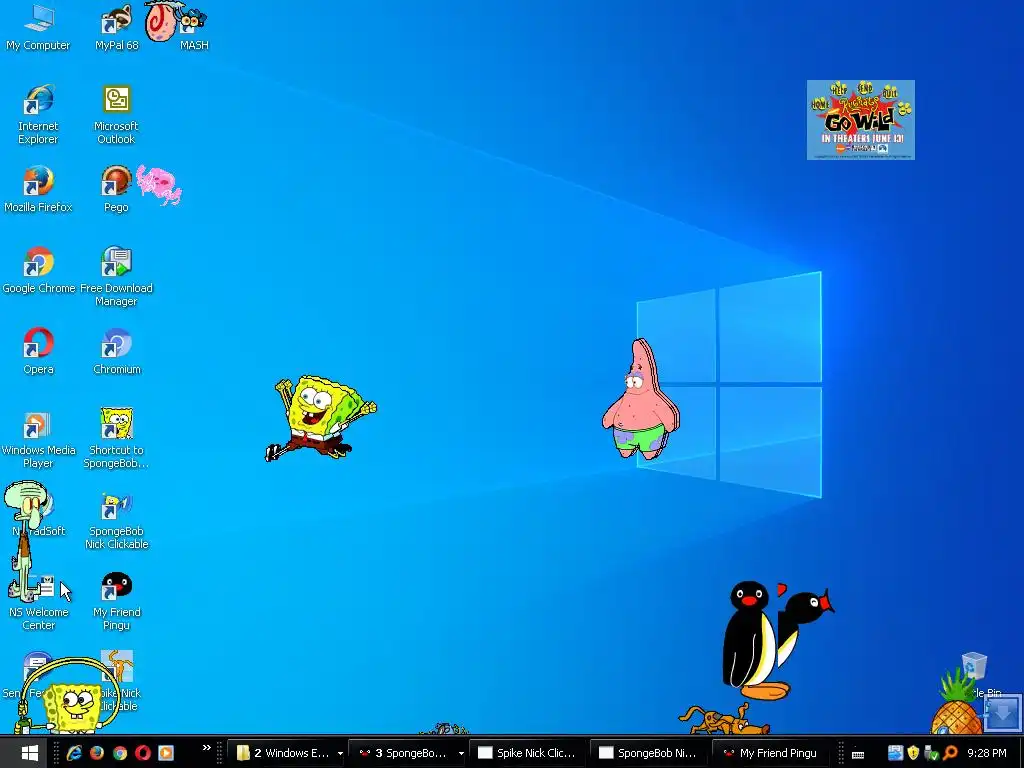Select the MyPal 68 shortcut icon
The image size is (1024, 768).
click(x=116, y=27)
